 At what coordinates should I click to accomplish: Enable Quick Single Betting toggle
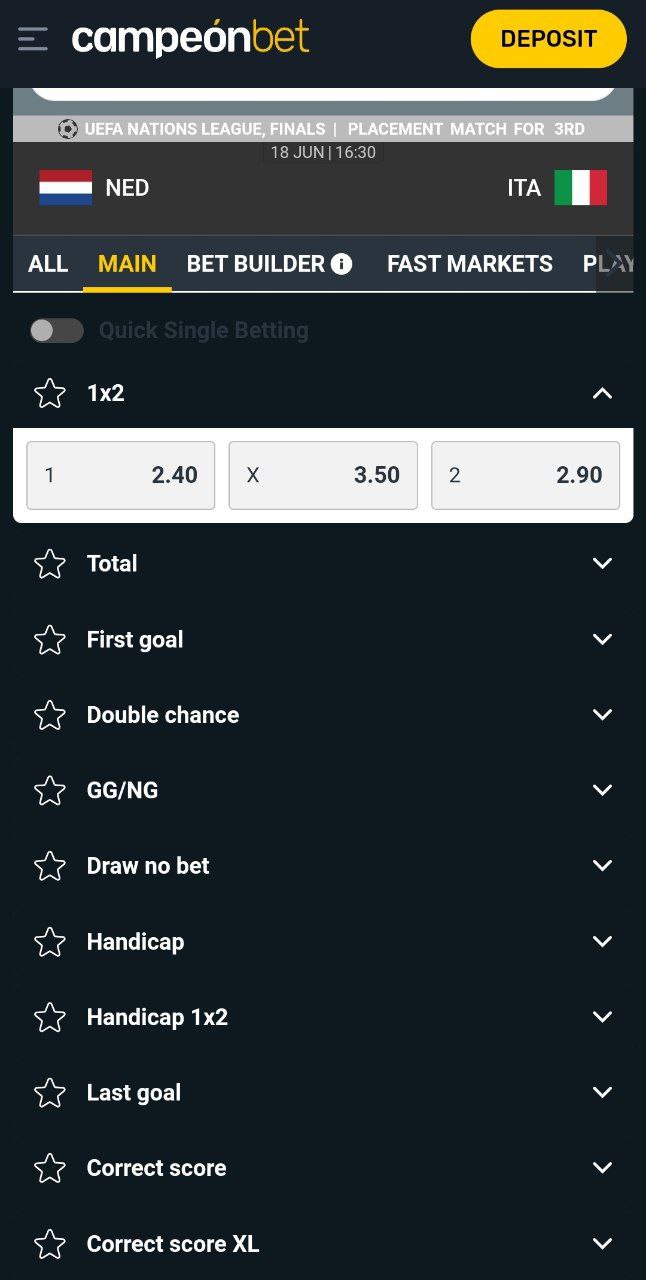pyautogui.click(x=56, y=331)
